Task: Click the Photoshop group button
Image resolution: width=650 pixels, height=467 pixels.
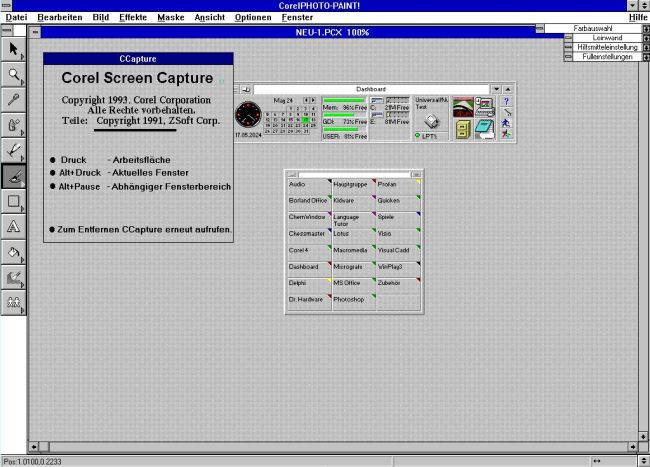Action: point(354,302)
